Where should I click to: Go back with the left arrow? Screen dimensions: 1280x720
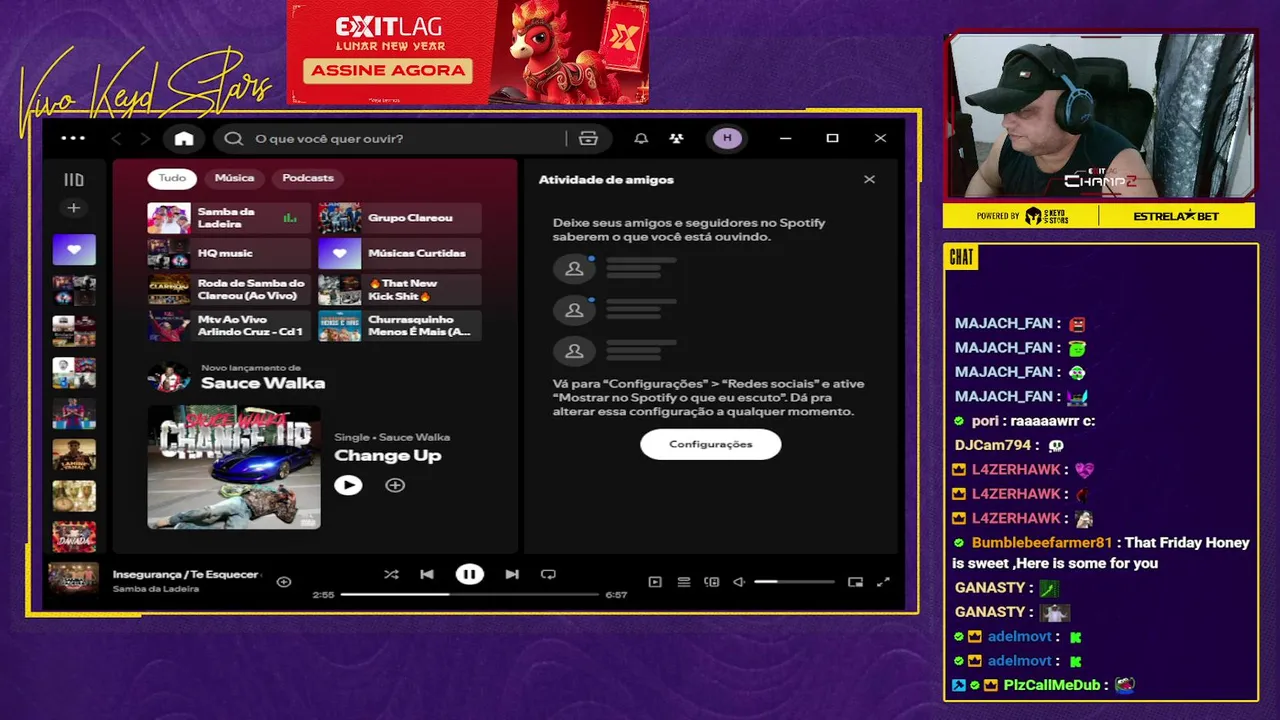[x=116, y=139]
